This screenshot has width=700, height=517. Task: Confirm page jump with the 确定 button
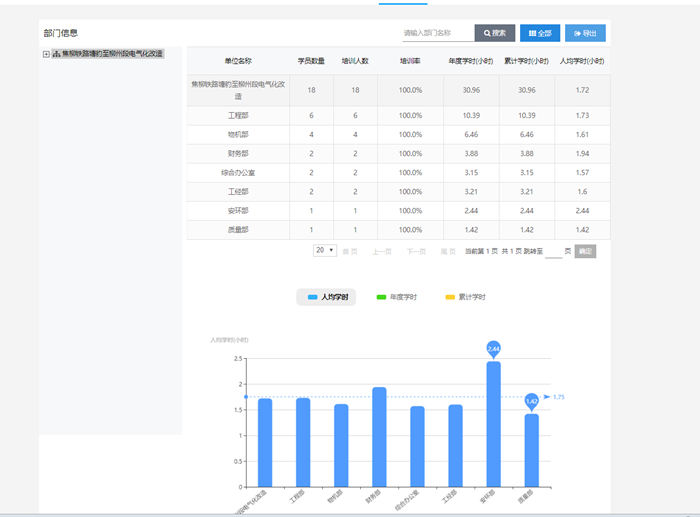pos(585,252)
